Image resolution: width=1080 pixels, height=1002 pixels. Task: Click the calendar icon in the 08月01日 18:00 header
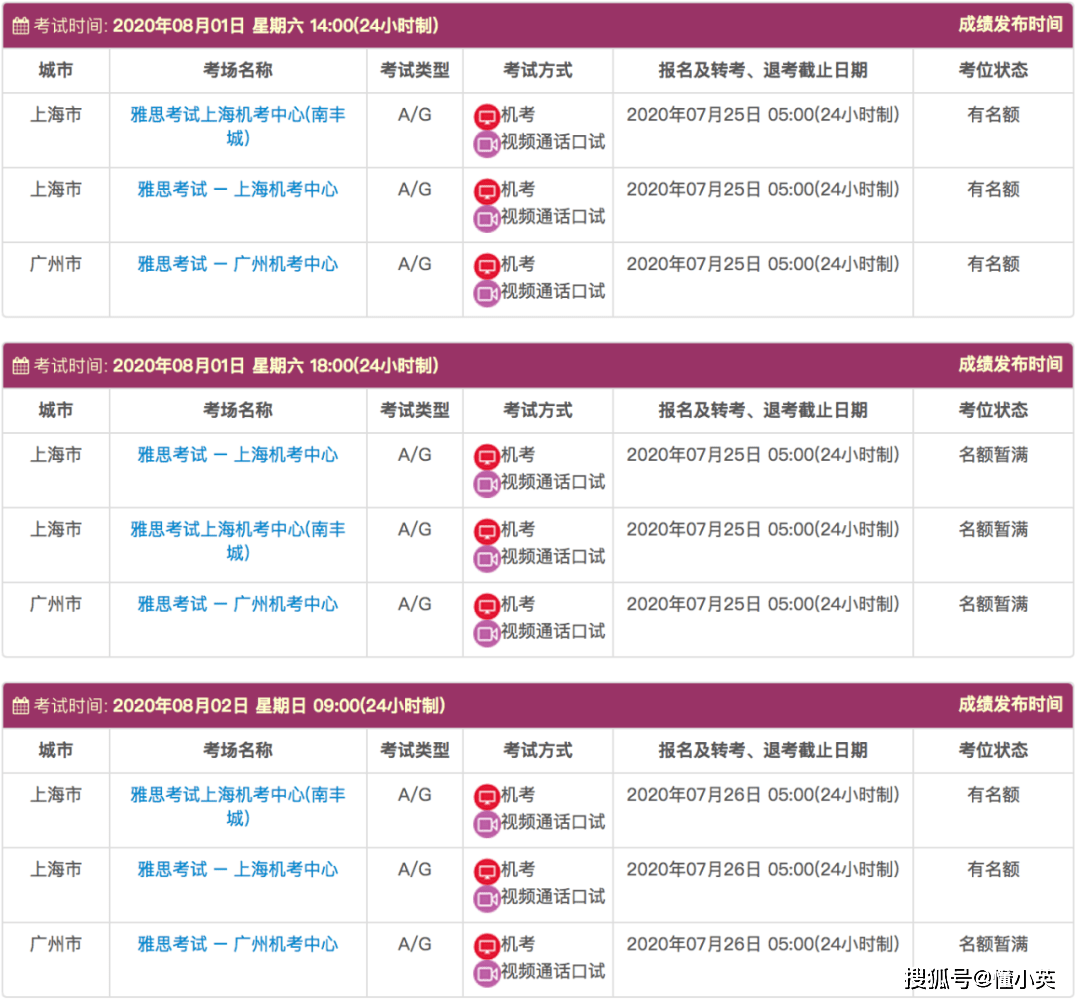coord(21,366)
